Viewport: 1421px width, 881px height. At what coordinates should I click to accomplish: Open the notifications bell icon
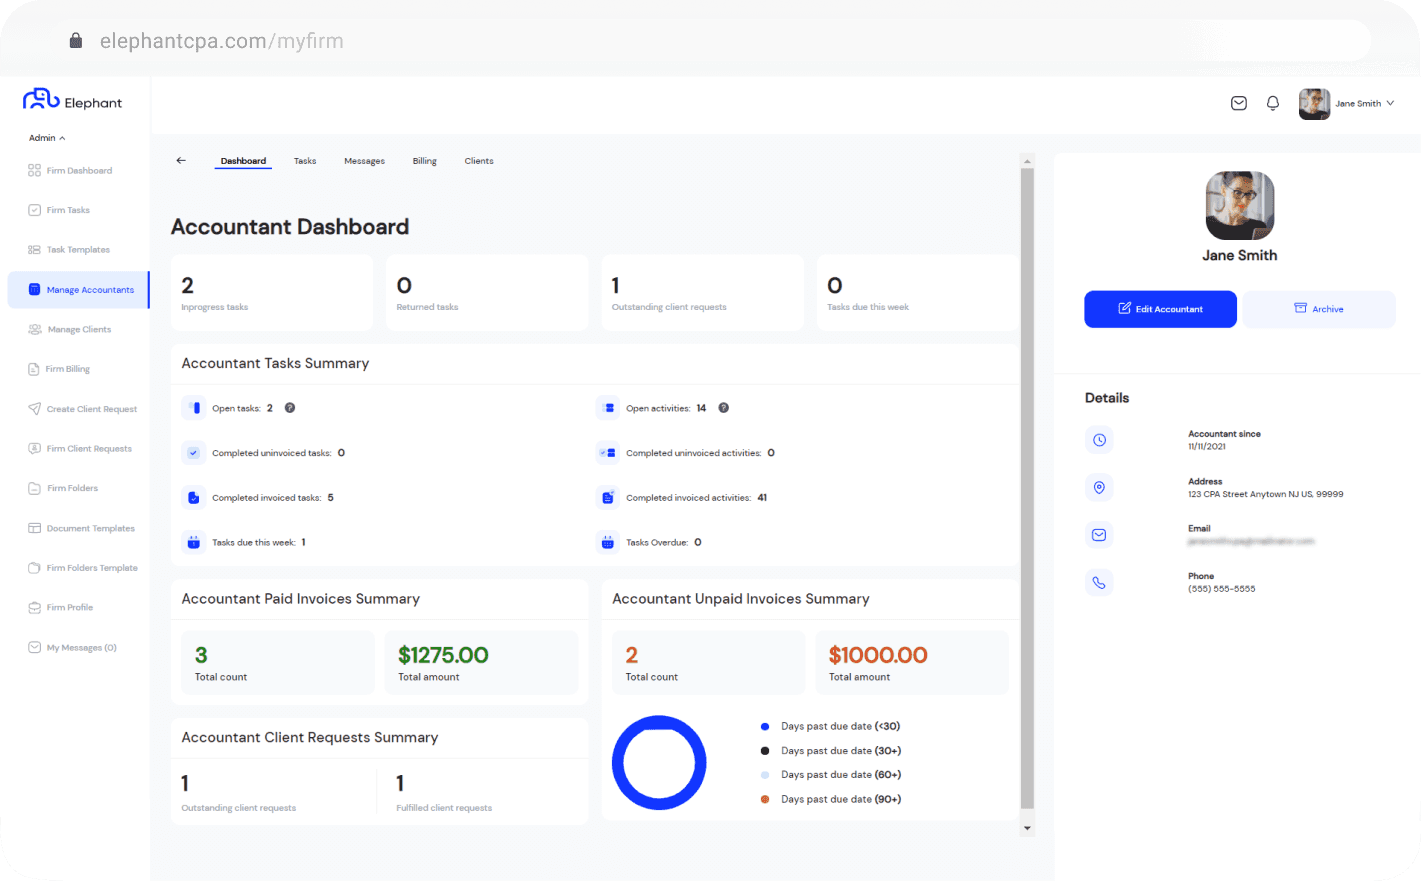(x=1272, y=103)
